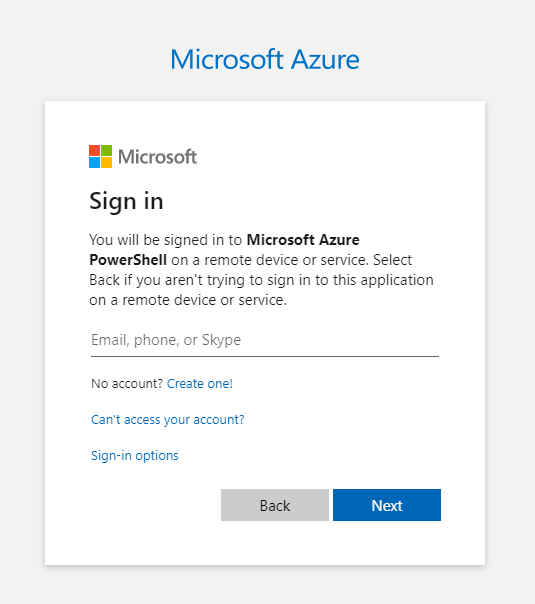Click the gray Microsoft wordmark text
The height and width of the screenshot is (604, 535).
pos(158,157)
